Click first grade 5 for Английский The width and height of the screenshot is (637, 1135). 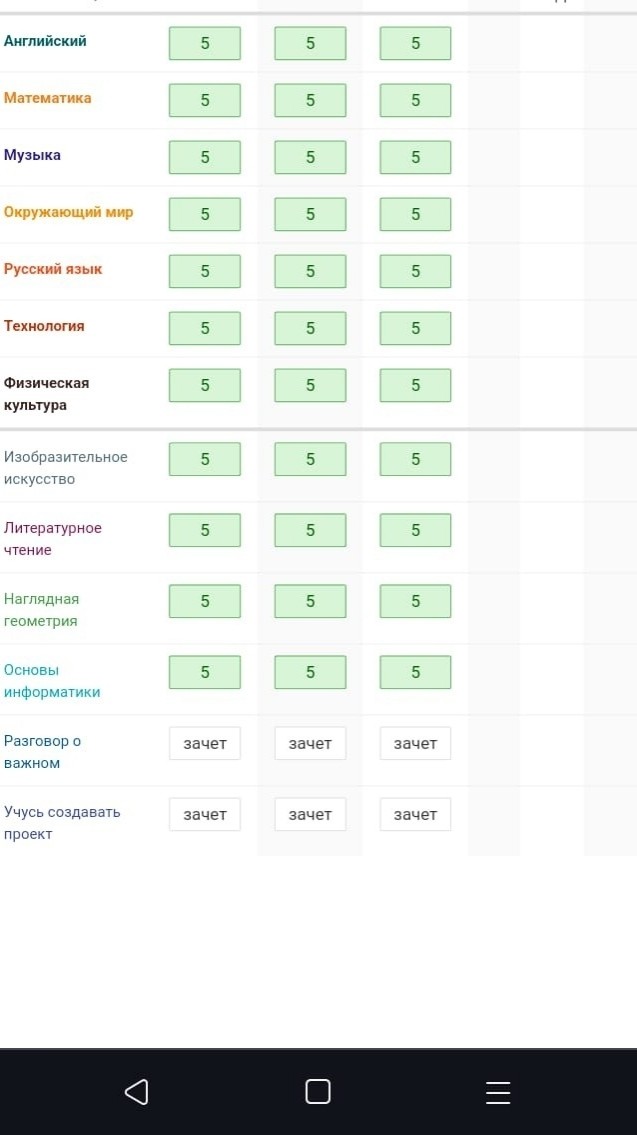point(205,43)
